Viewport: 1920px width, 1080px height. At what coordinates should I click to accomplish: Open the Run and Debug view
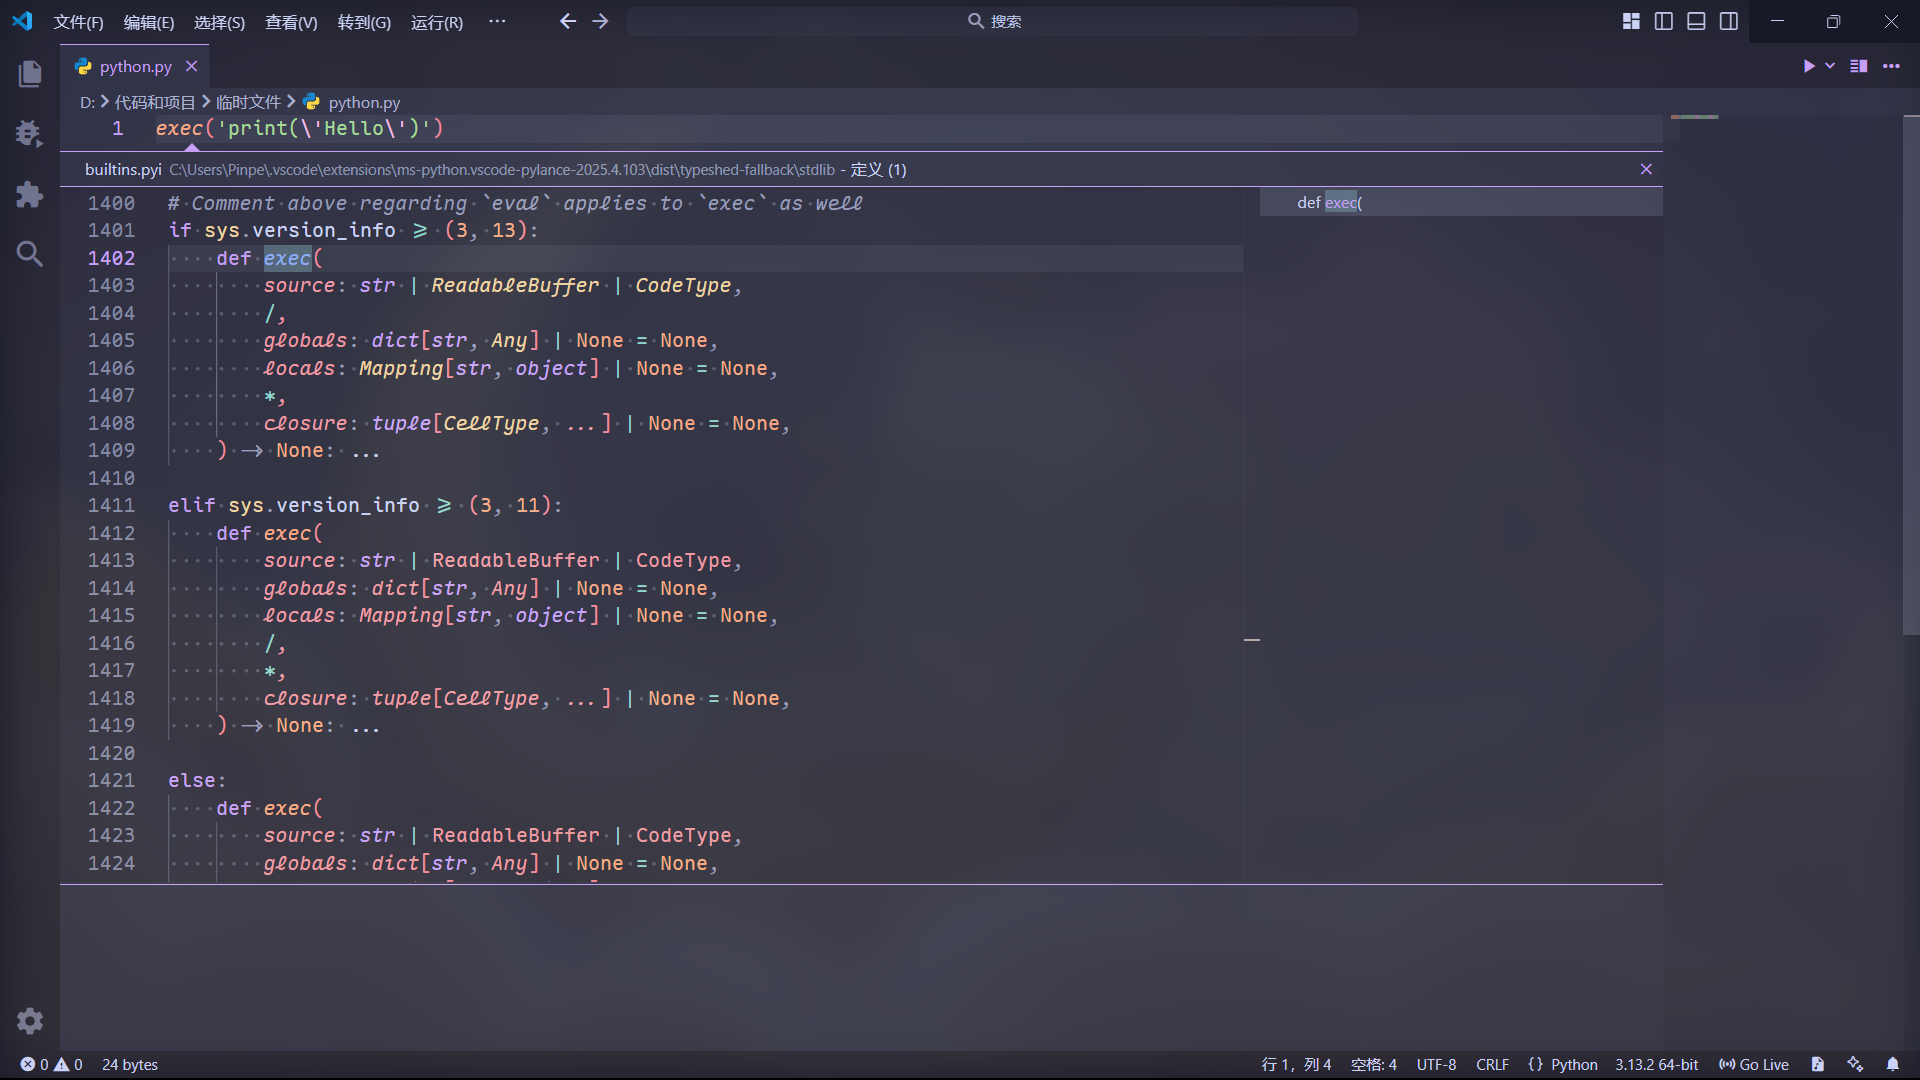pos(30,133)
